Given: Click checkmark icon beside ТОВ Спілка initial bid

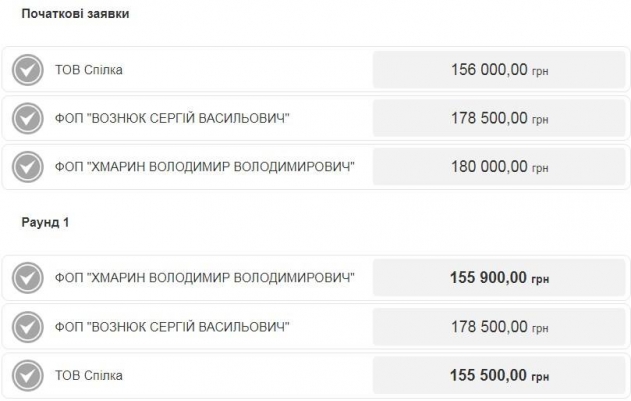Looking at the screenshot, I should [27, 70].
